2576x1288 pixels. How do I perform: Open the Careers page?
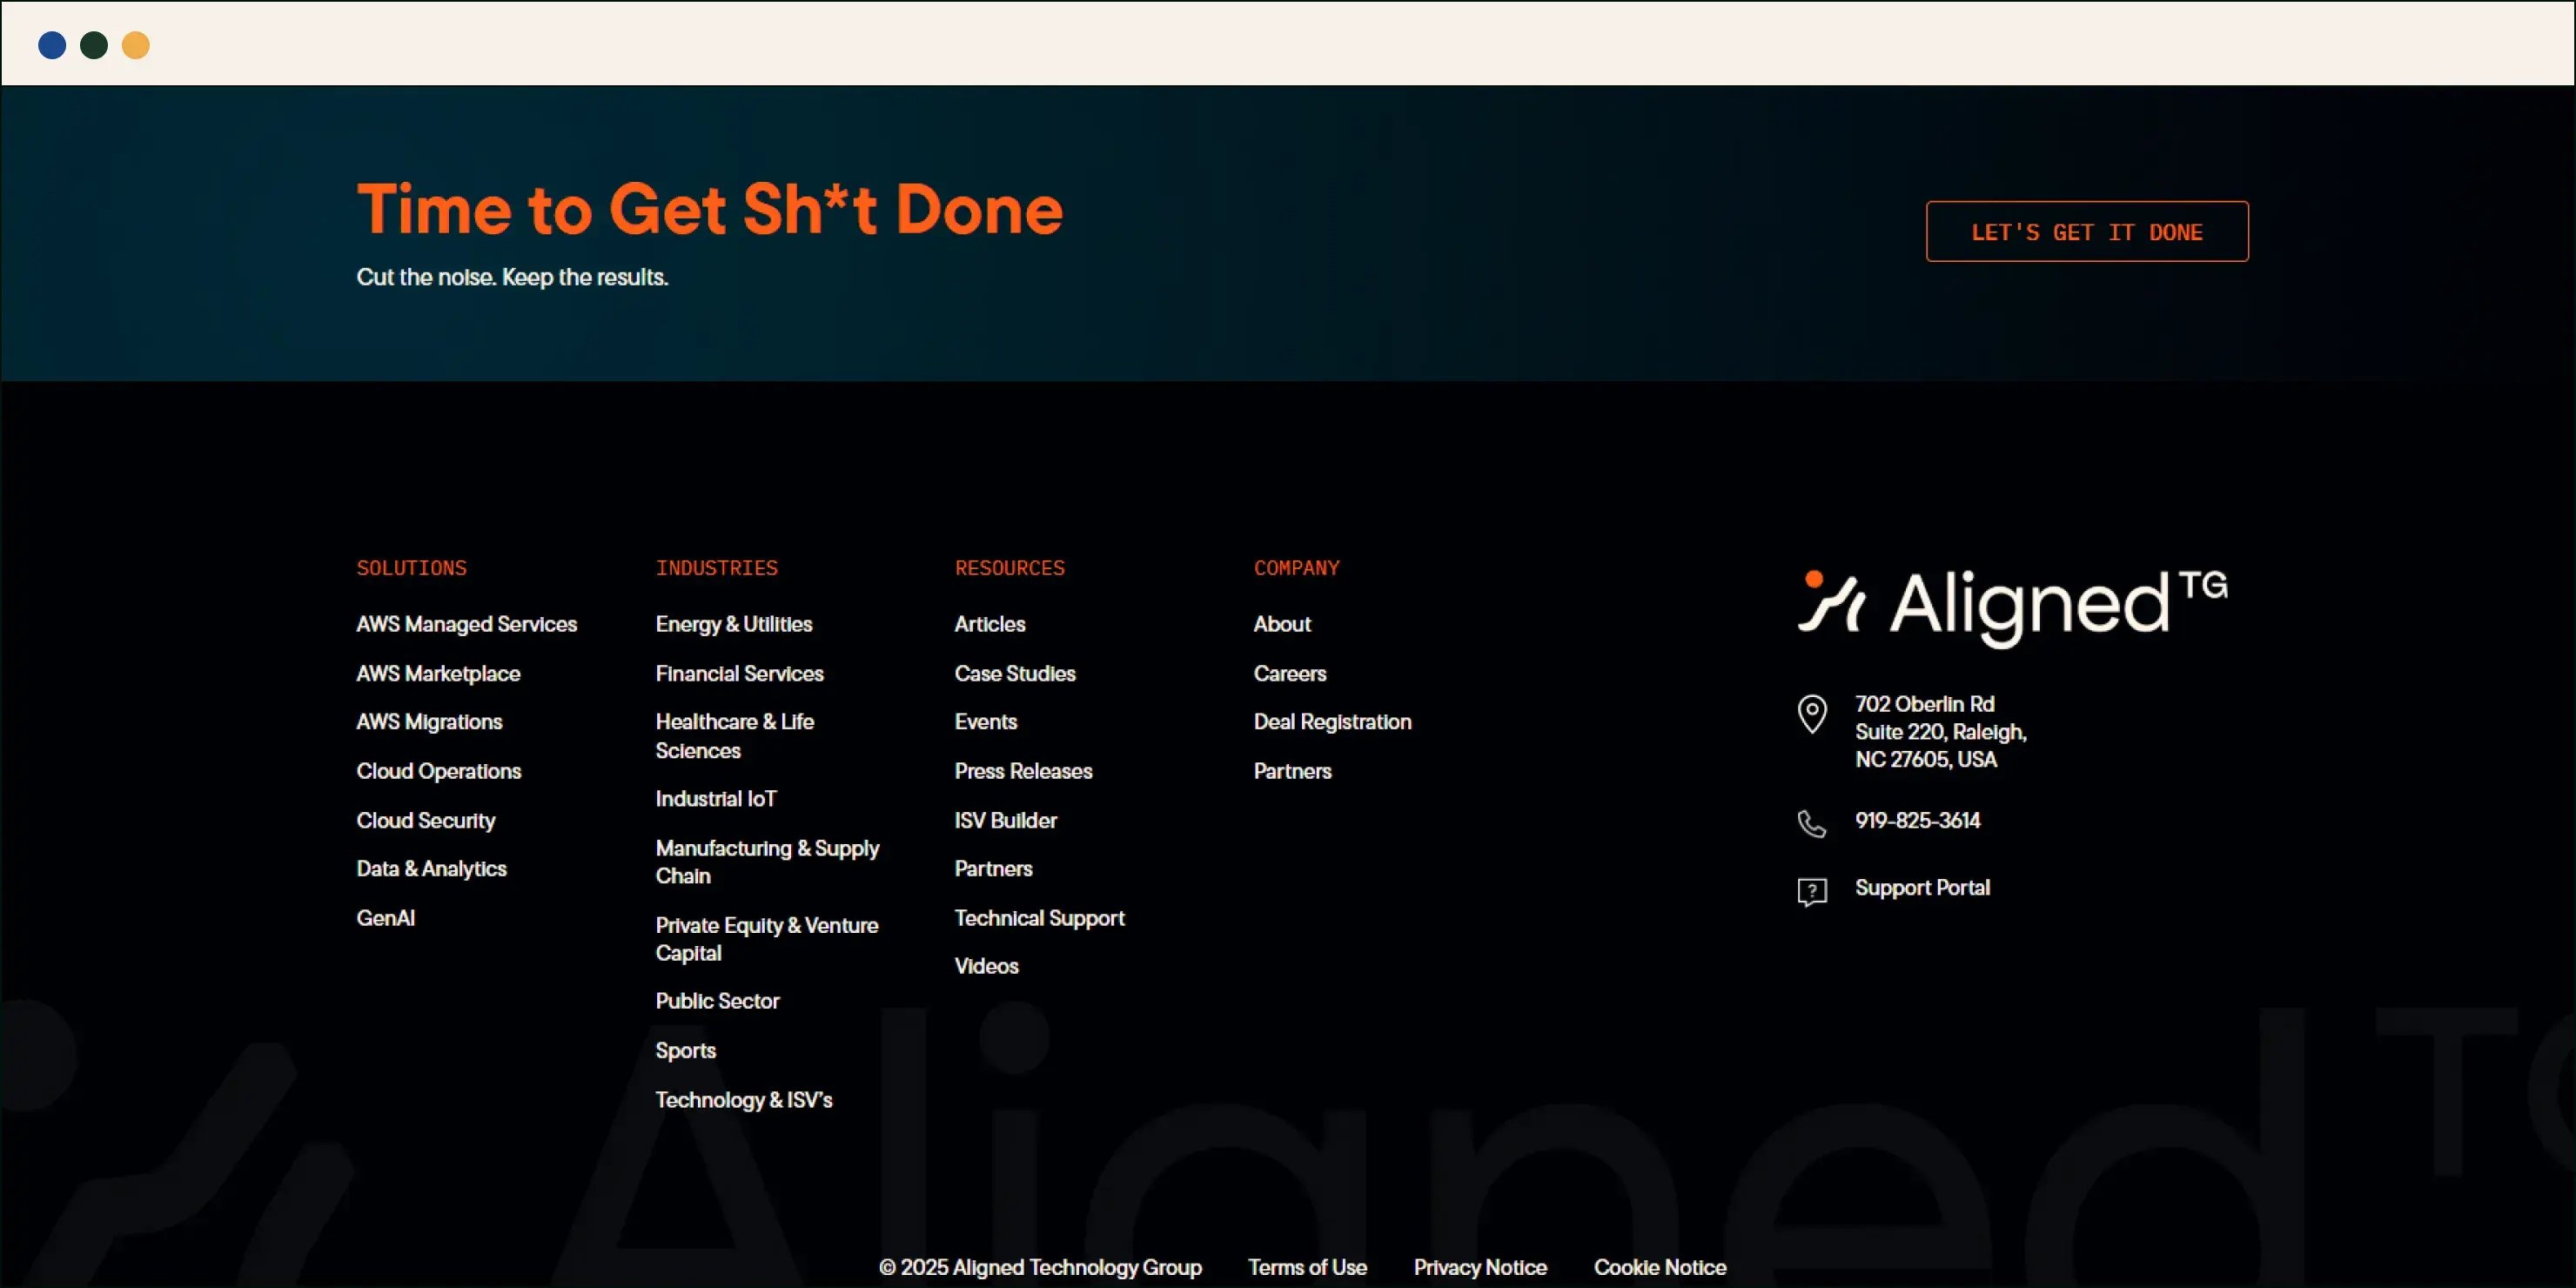[1290, 674]
